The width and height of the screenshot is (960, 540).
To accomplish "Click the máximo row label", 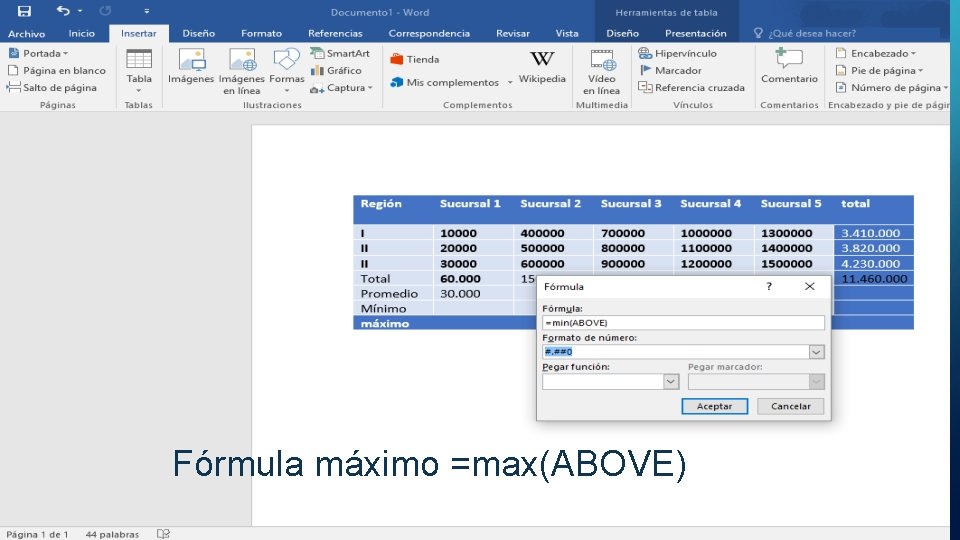I will coord(384,323).
